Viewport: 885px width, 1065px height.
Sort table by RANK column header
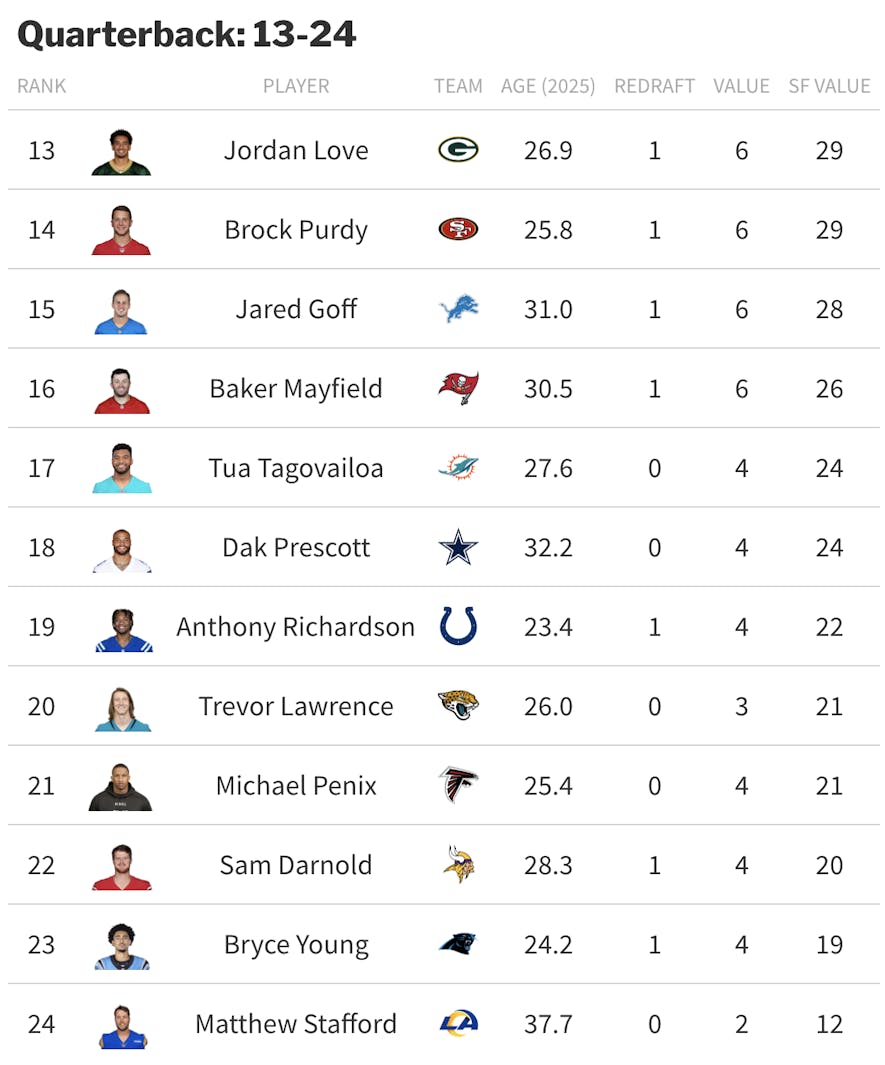(41, 86)
